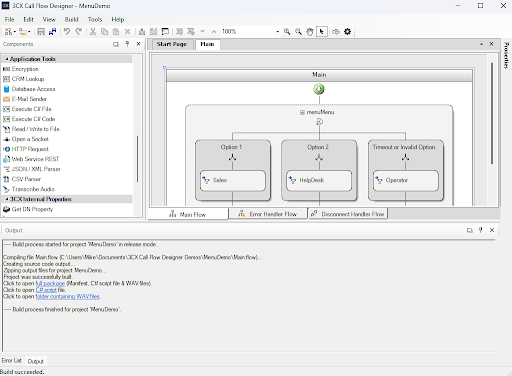Click the Option 2 branch icon
The width and height of the screenshot is (512, 376).
319,157
